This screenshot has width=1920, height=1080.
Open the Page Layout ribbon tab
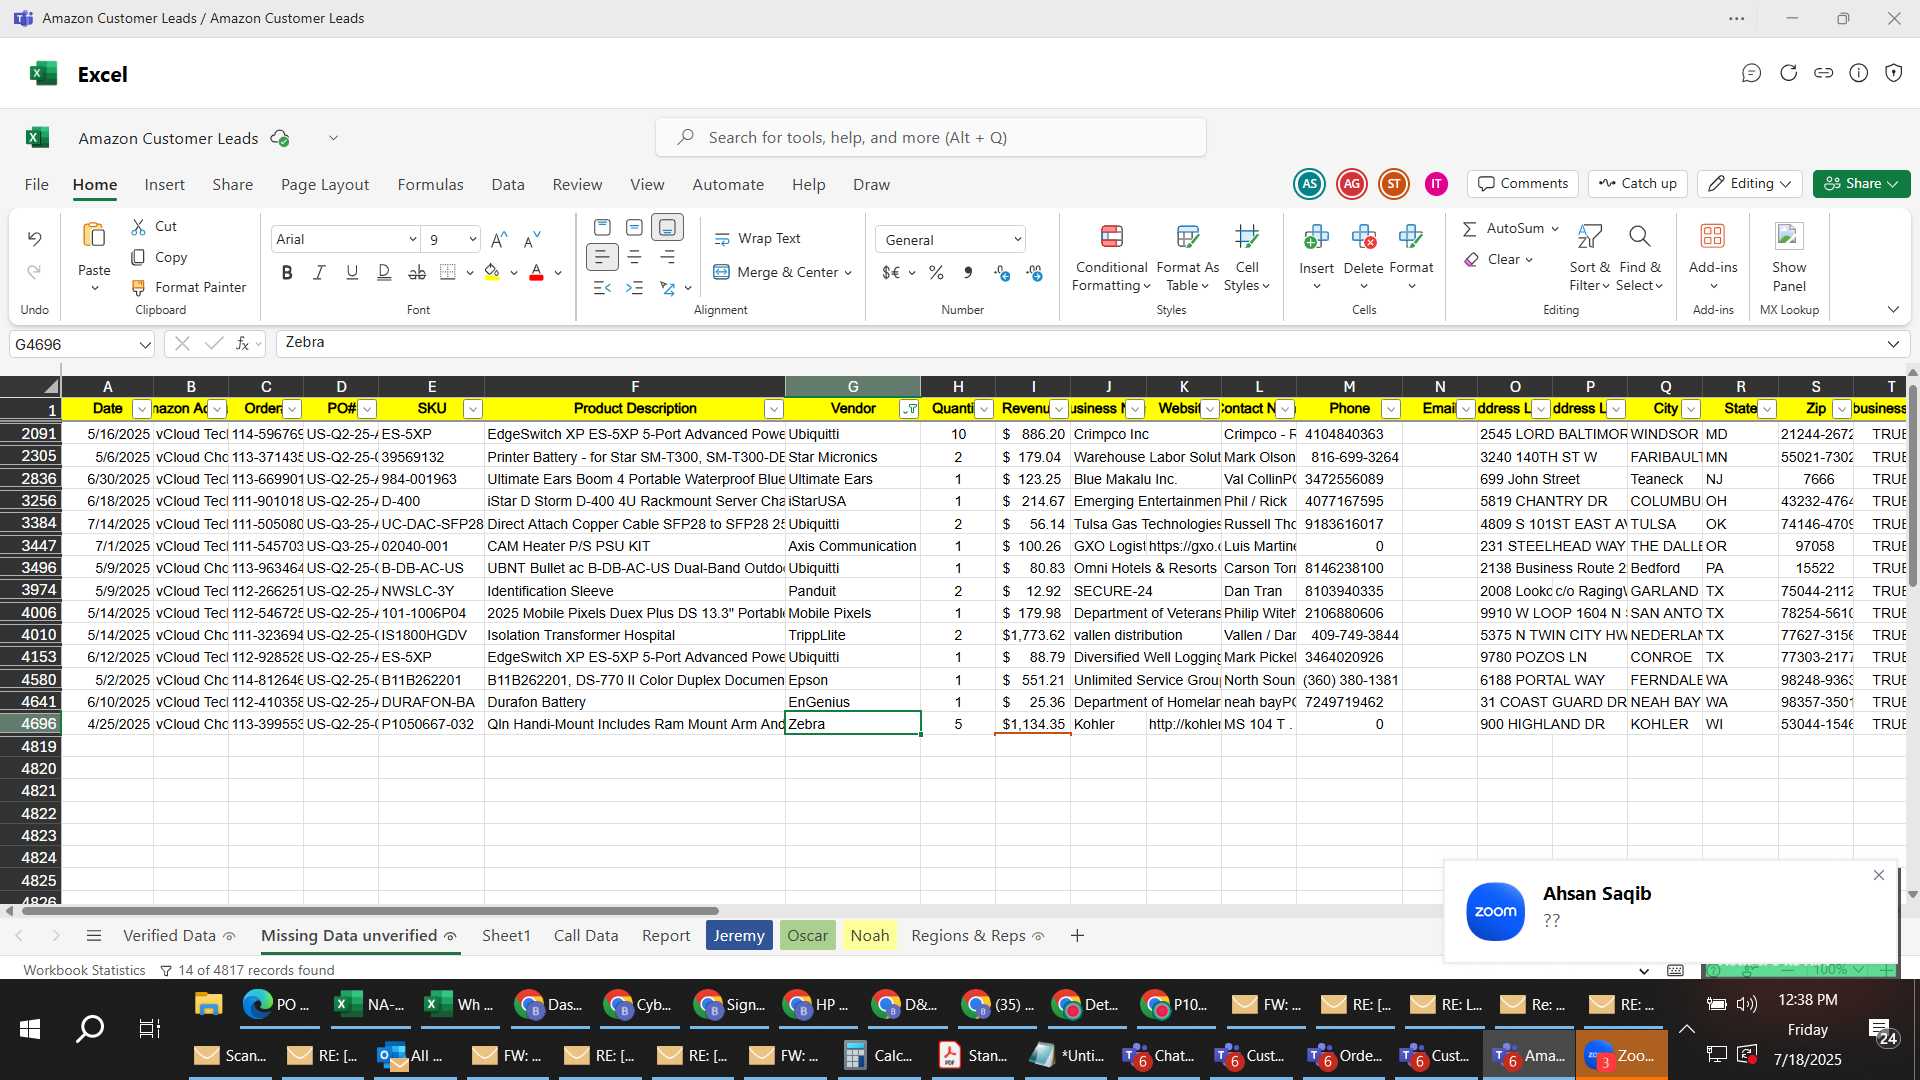coord(325,184)
